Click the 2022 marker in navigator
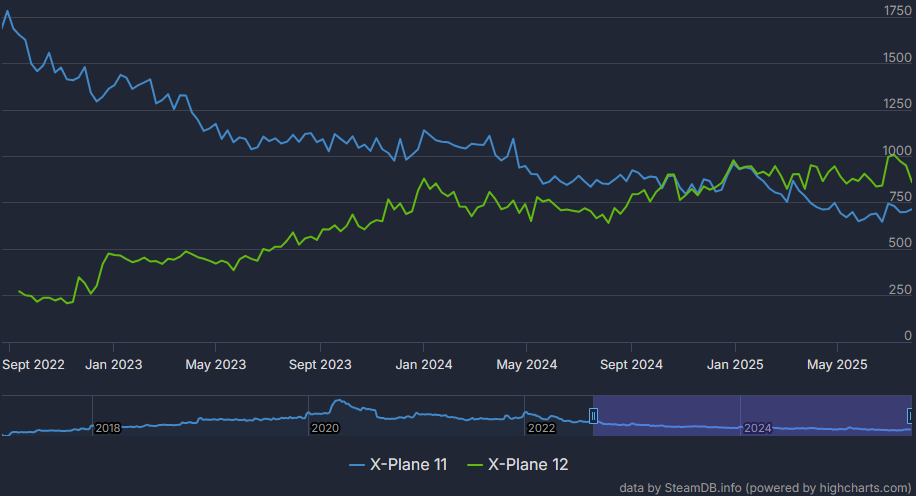The width and height of the screenshot is (916, 496). pyautogui.click(x=541, y=428)
